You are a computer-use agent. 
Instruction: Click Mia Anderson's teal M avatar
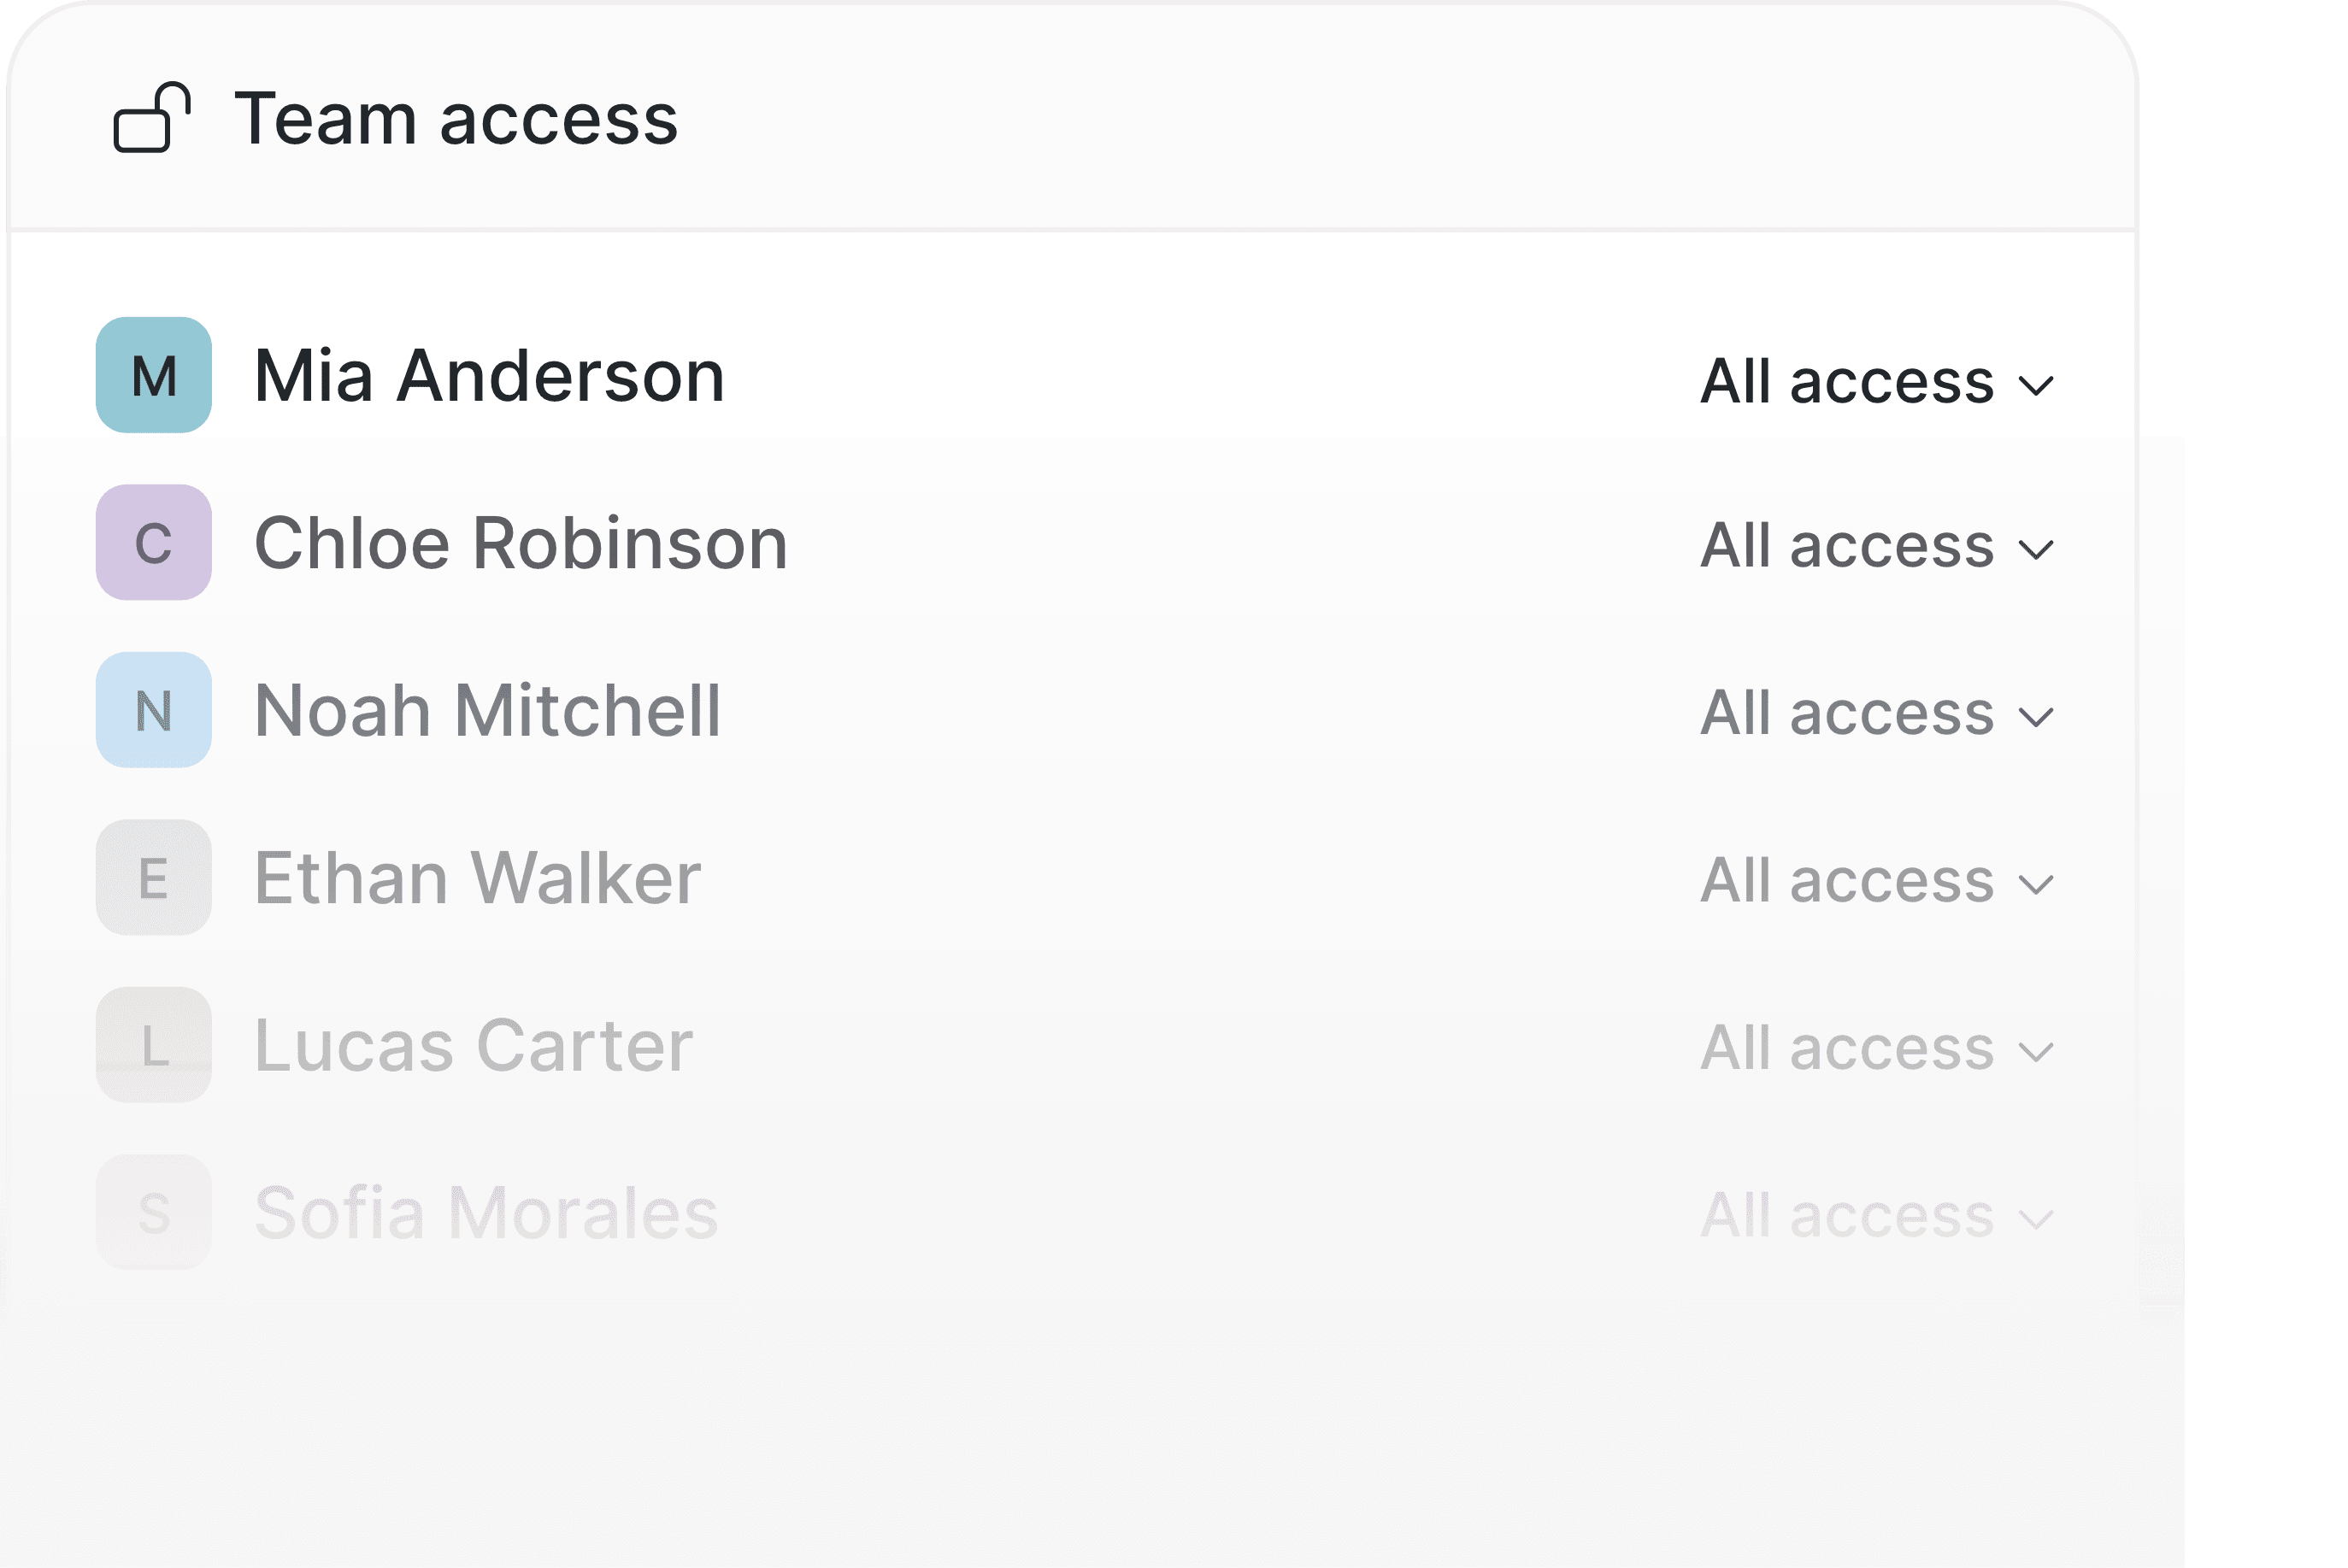pos(154,375)
